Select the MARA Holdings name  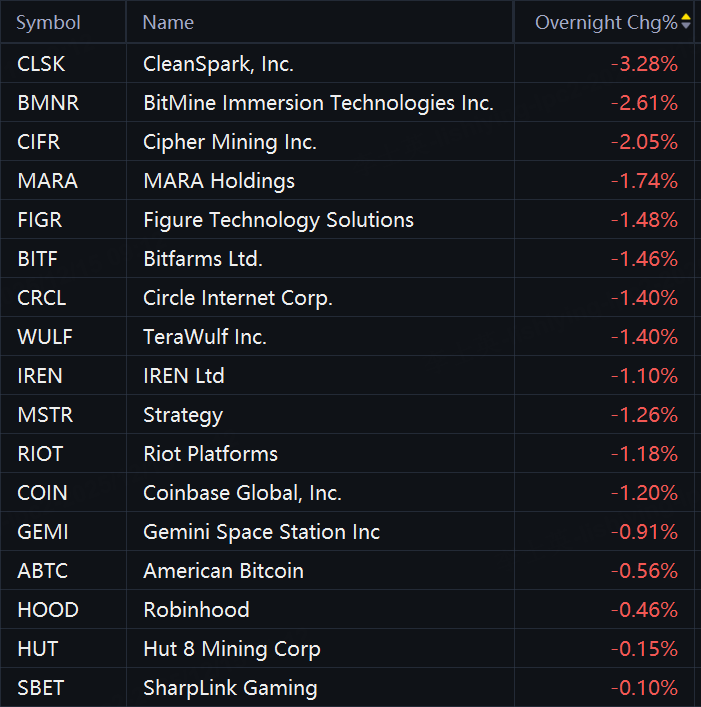[219, 181]
